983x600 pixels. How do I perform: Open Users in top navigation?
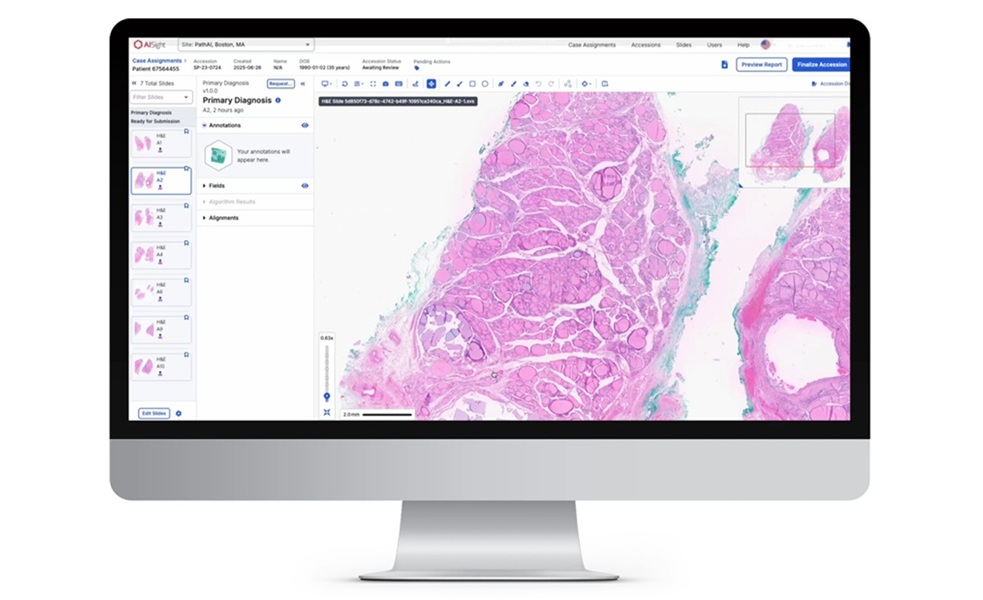[714, 45]
